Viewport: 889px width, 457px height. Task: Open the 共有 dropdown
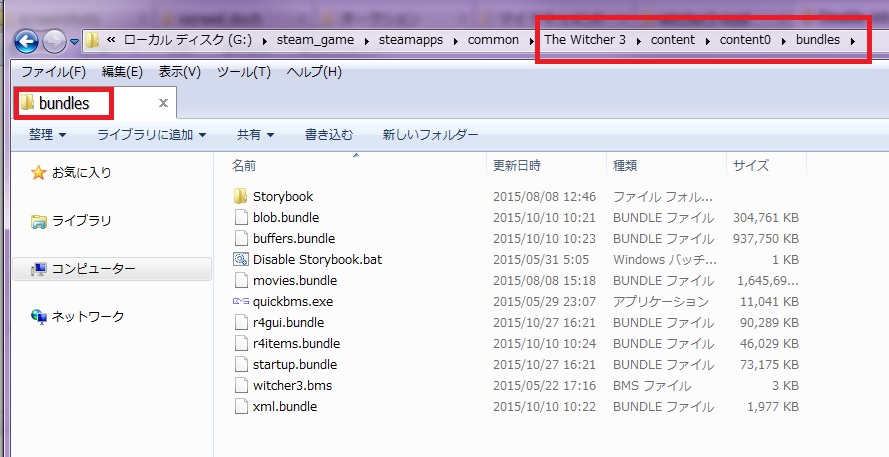256,135
